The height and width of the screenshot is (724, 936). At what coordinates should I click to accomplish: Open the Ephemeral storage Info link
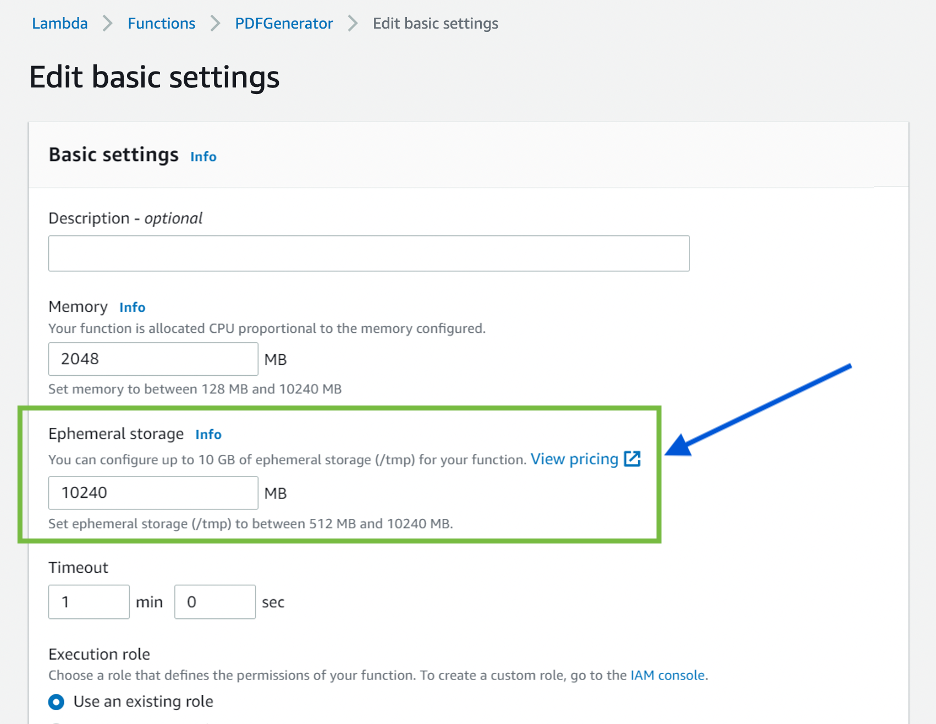pyautogui.click(x=208, y=434)
